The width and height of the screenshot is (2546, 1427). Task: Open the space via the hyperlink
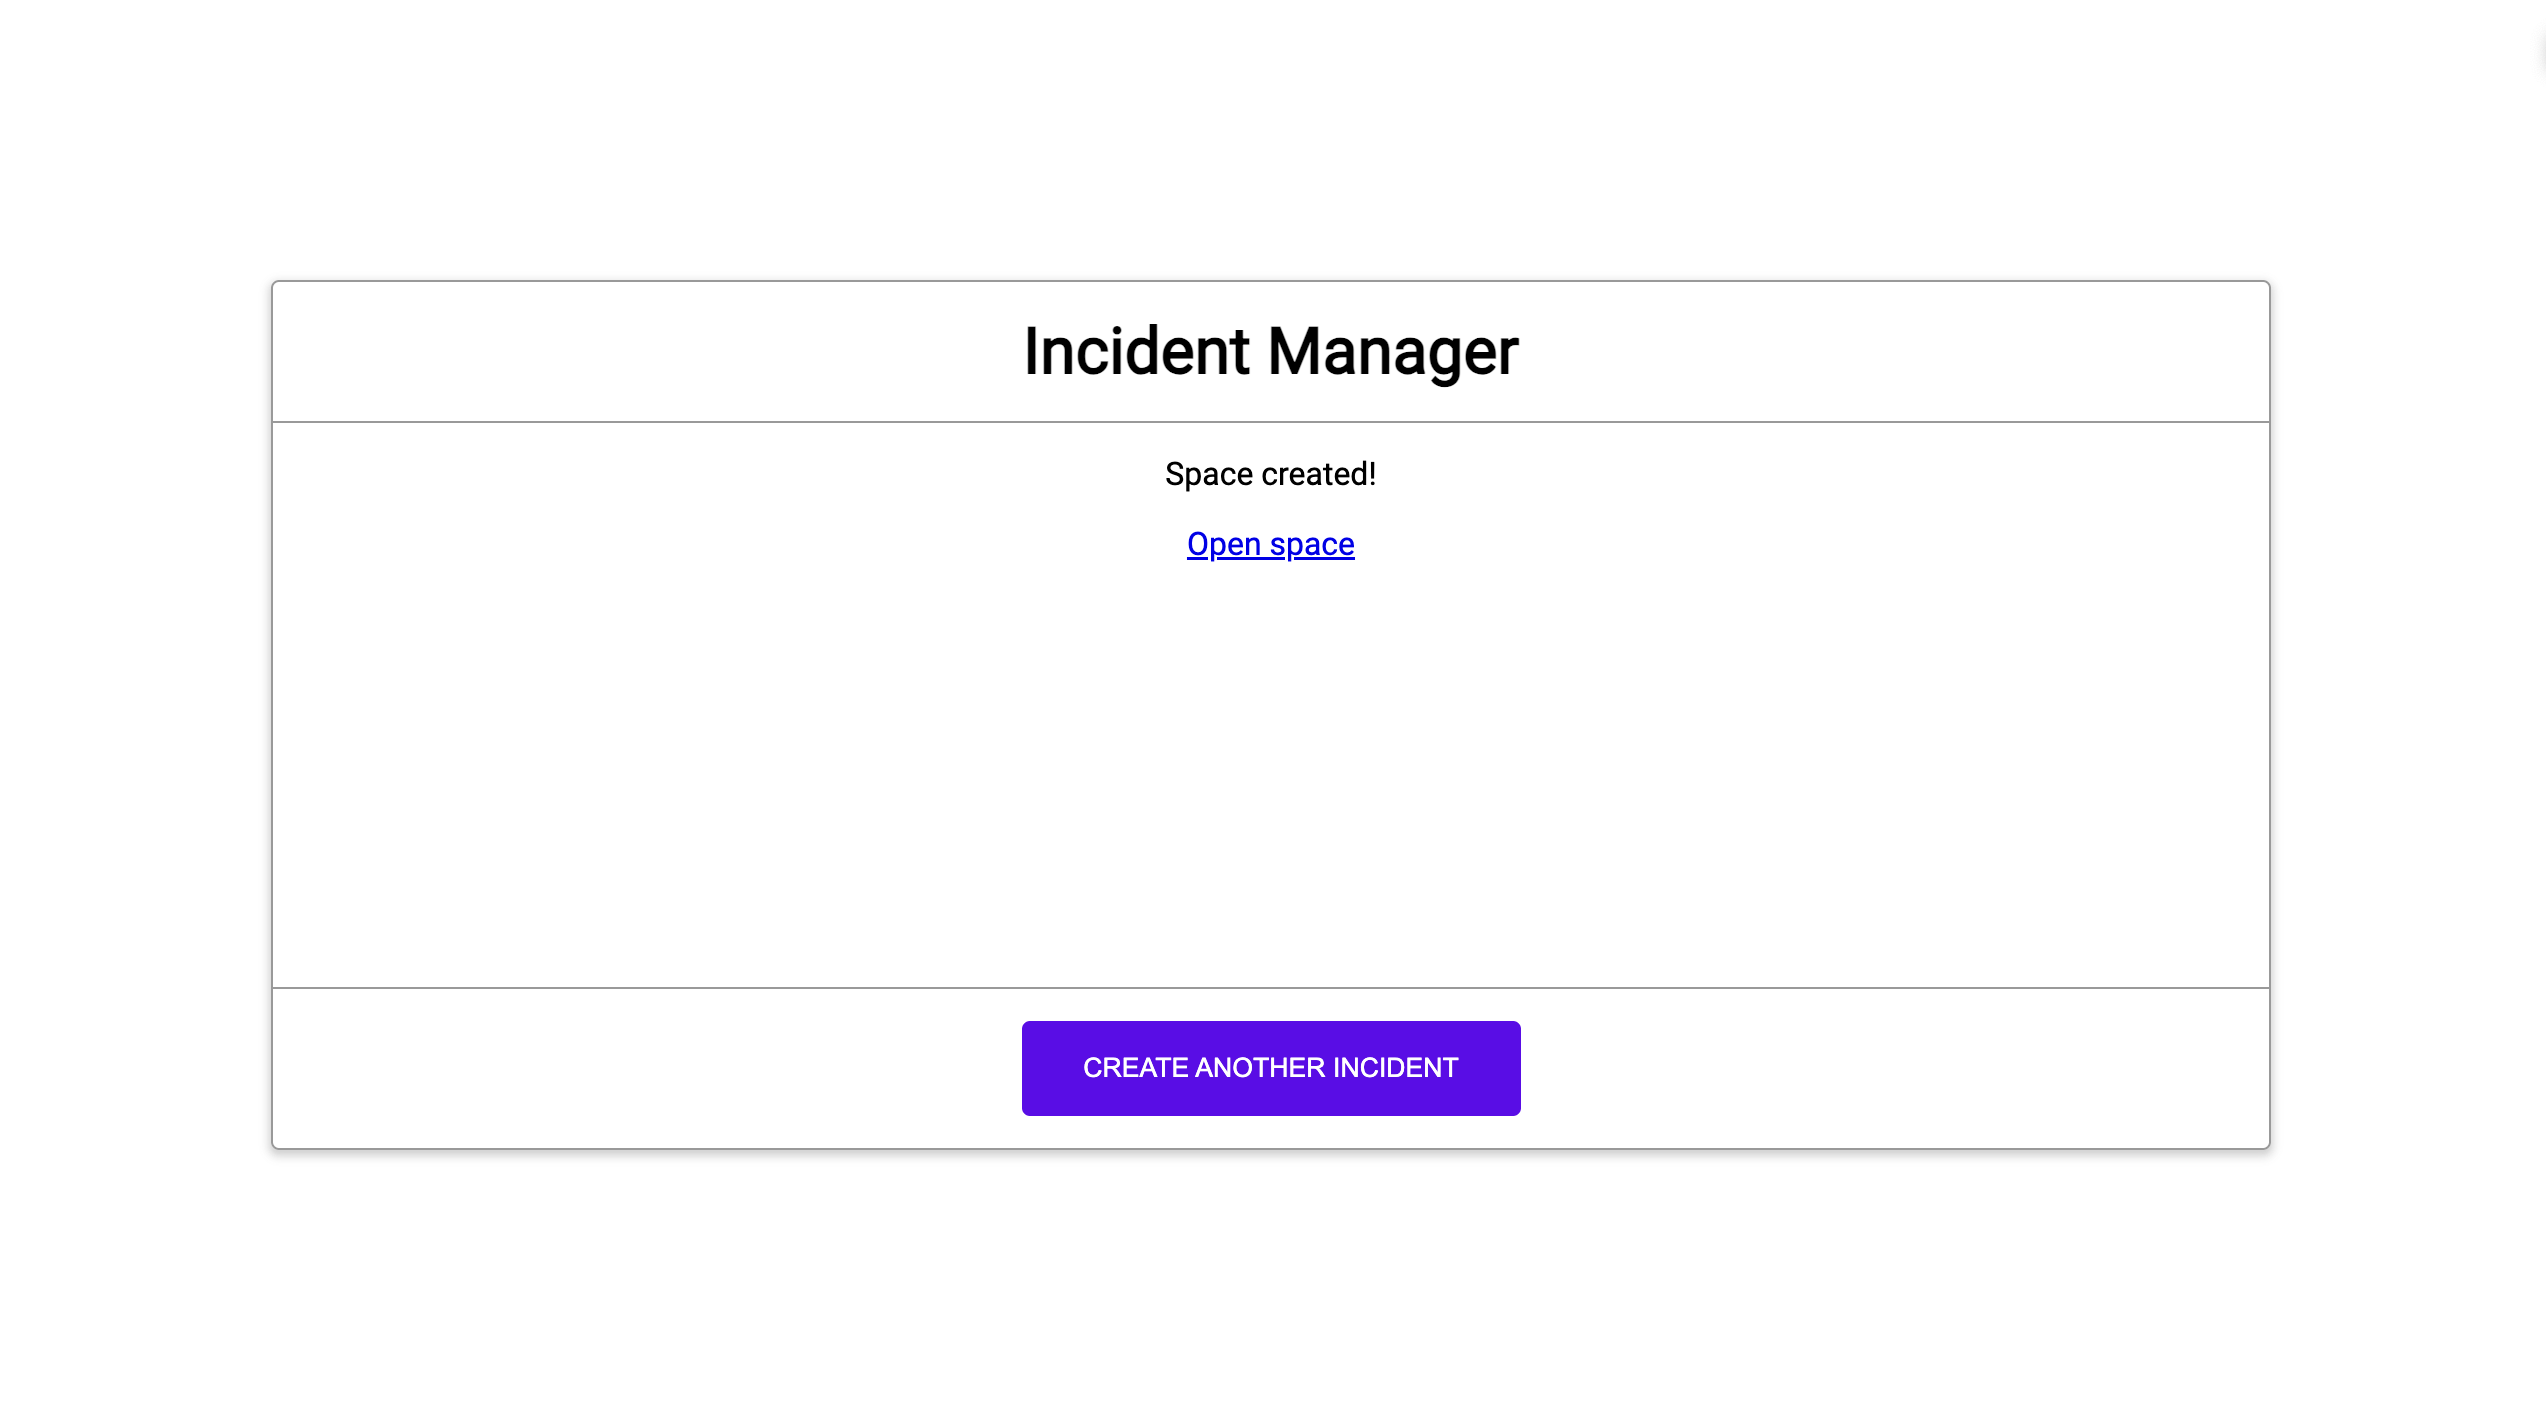coord(1271,542)
